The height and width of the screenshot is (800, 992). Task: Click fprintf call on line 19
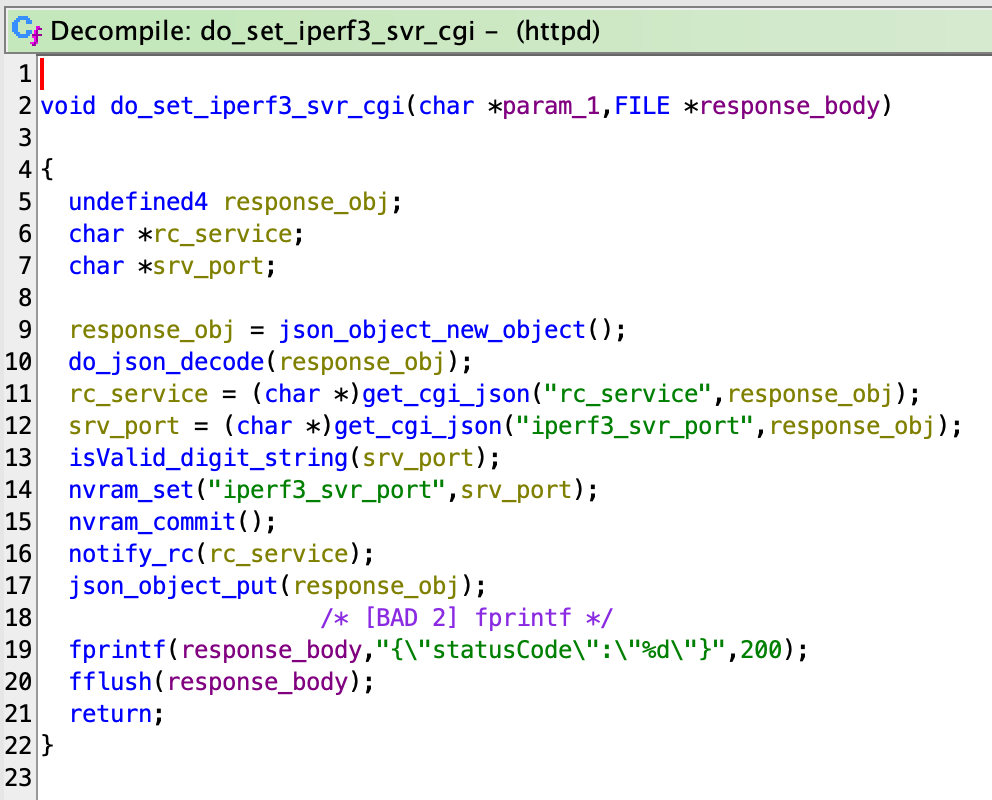tap(117, 650)
